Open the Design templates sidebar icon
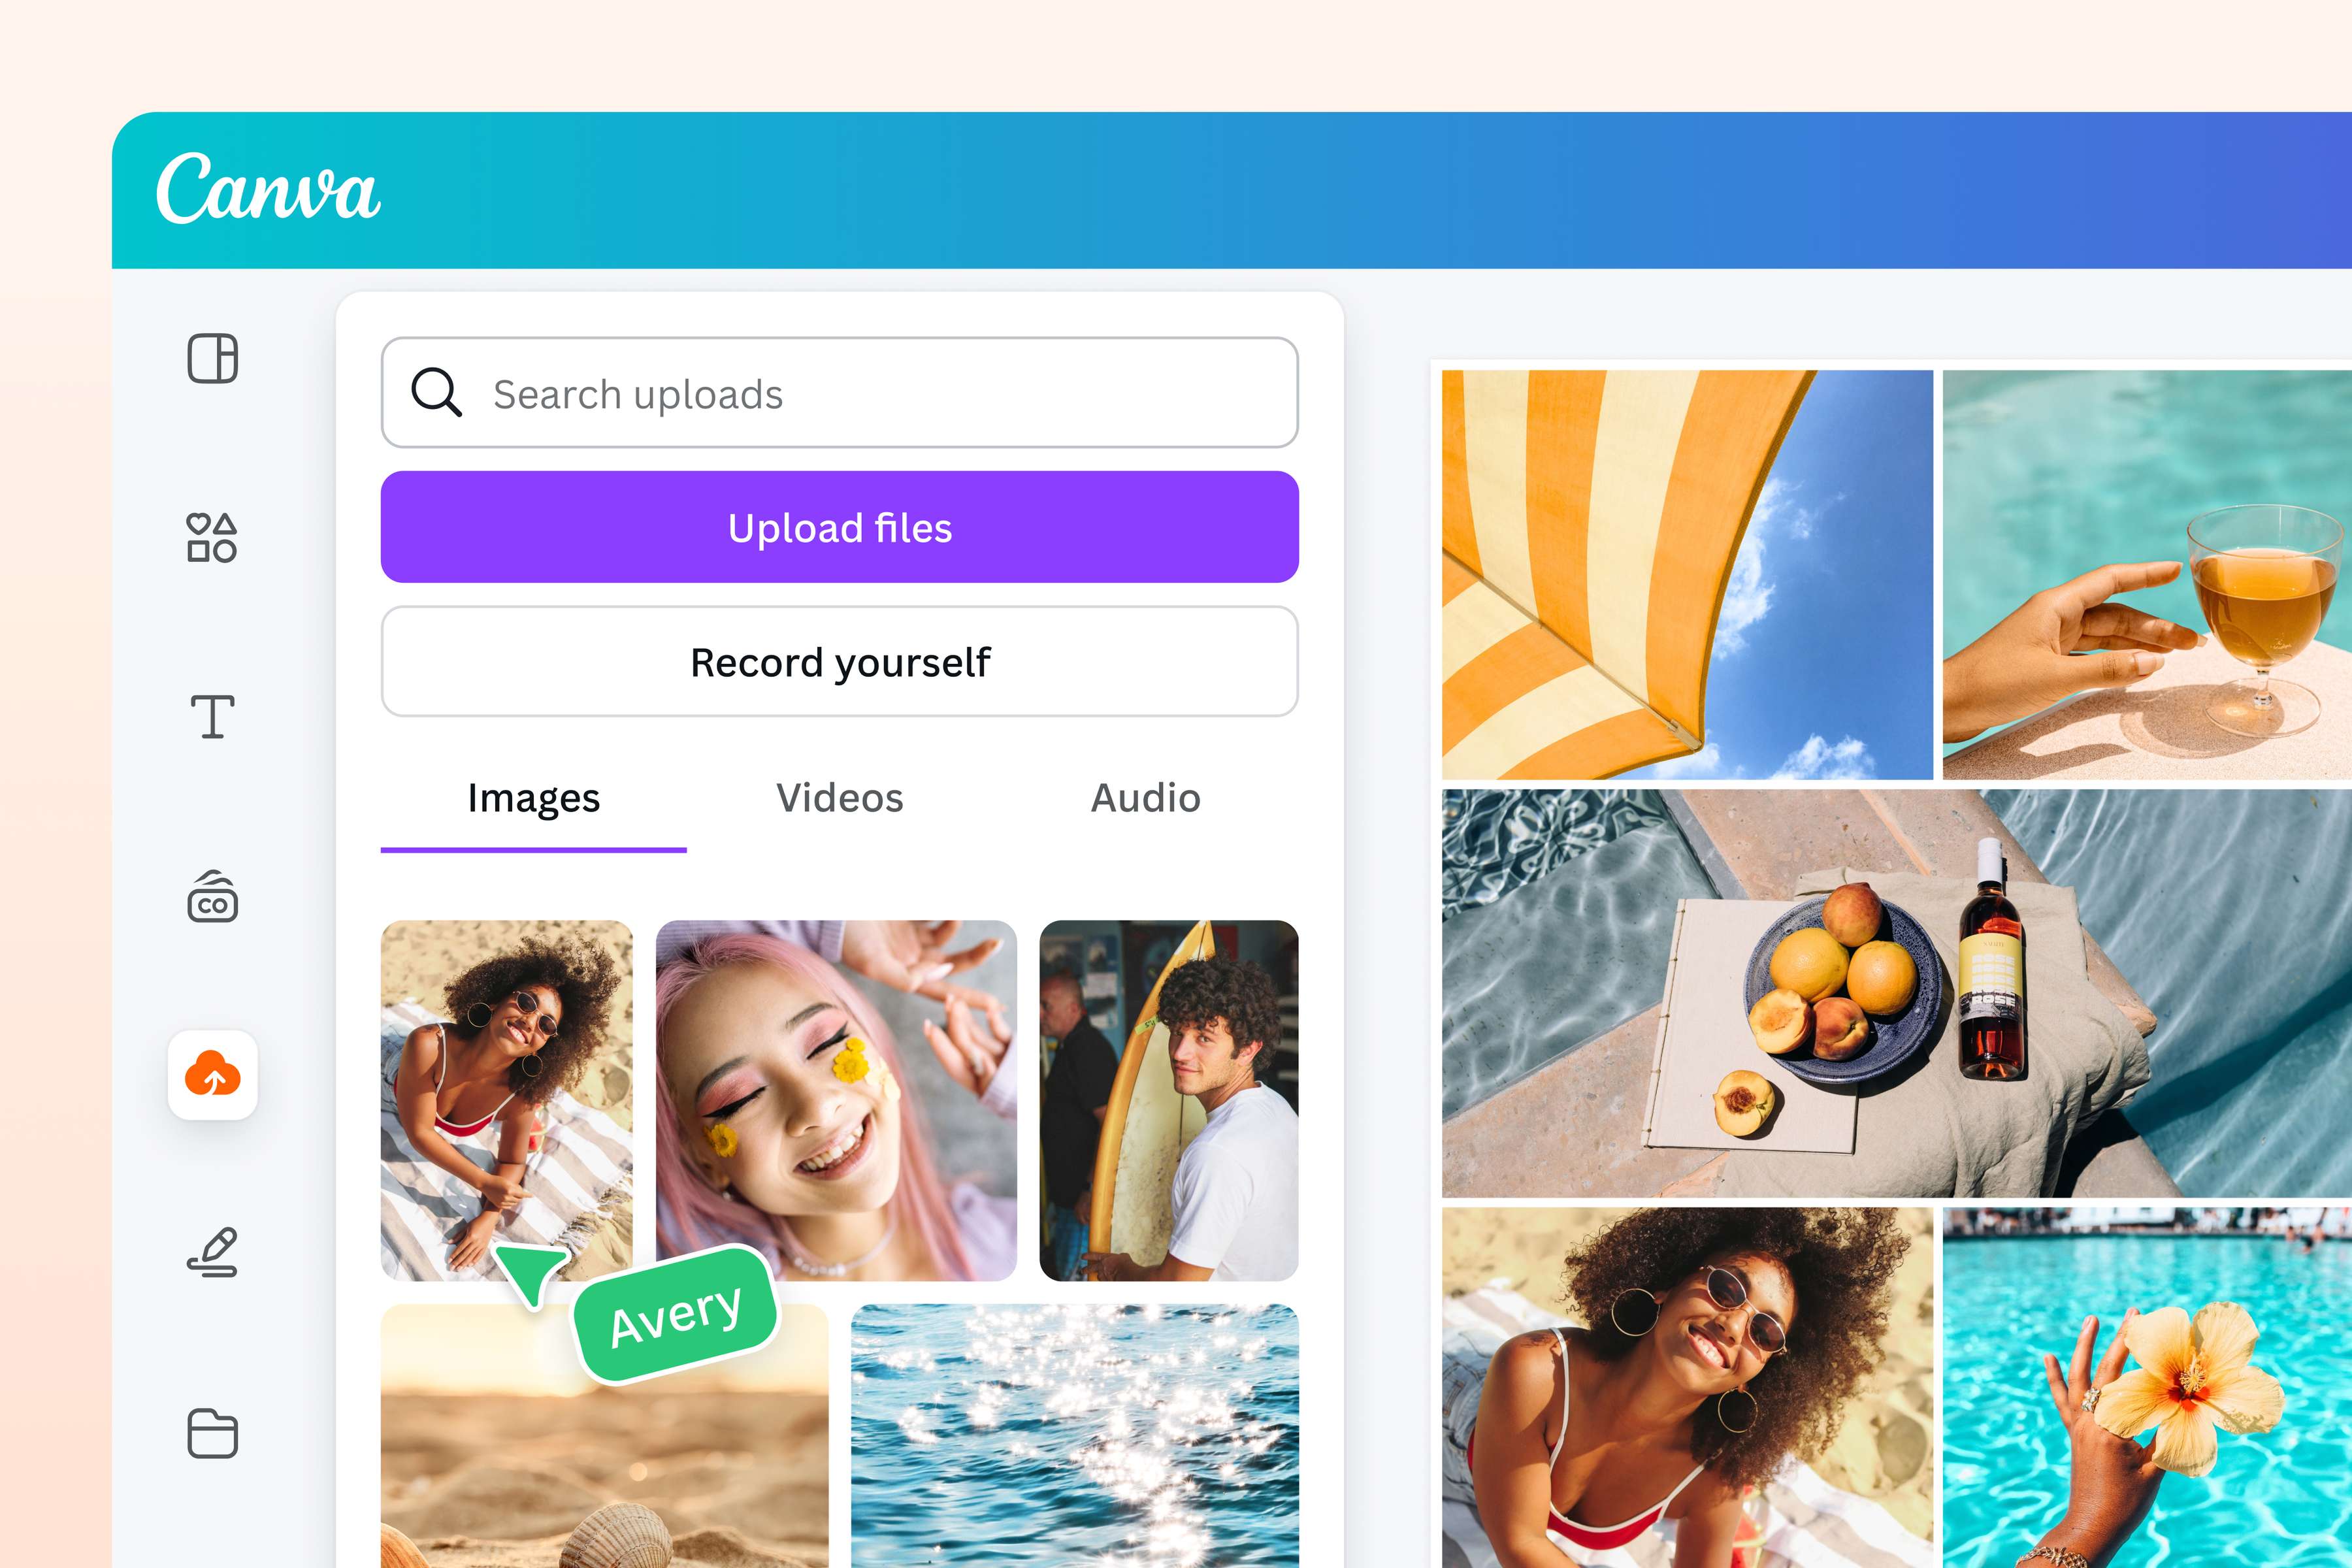Screen dimensions: 2352x1568 pos(212,358)
